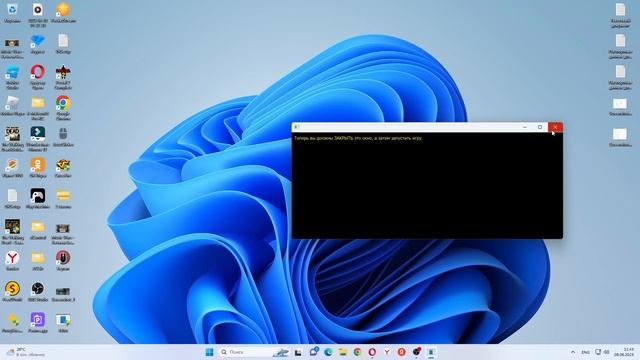The width and height of the screenshot is (640, 360).
Task: Open the OBS Studio desktop shortcut
Action: click(38, 292)
